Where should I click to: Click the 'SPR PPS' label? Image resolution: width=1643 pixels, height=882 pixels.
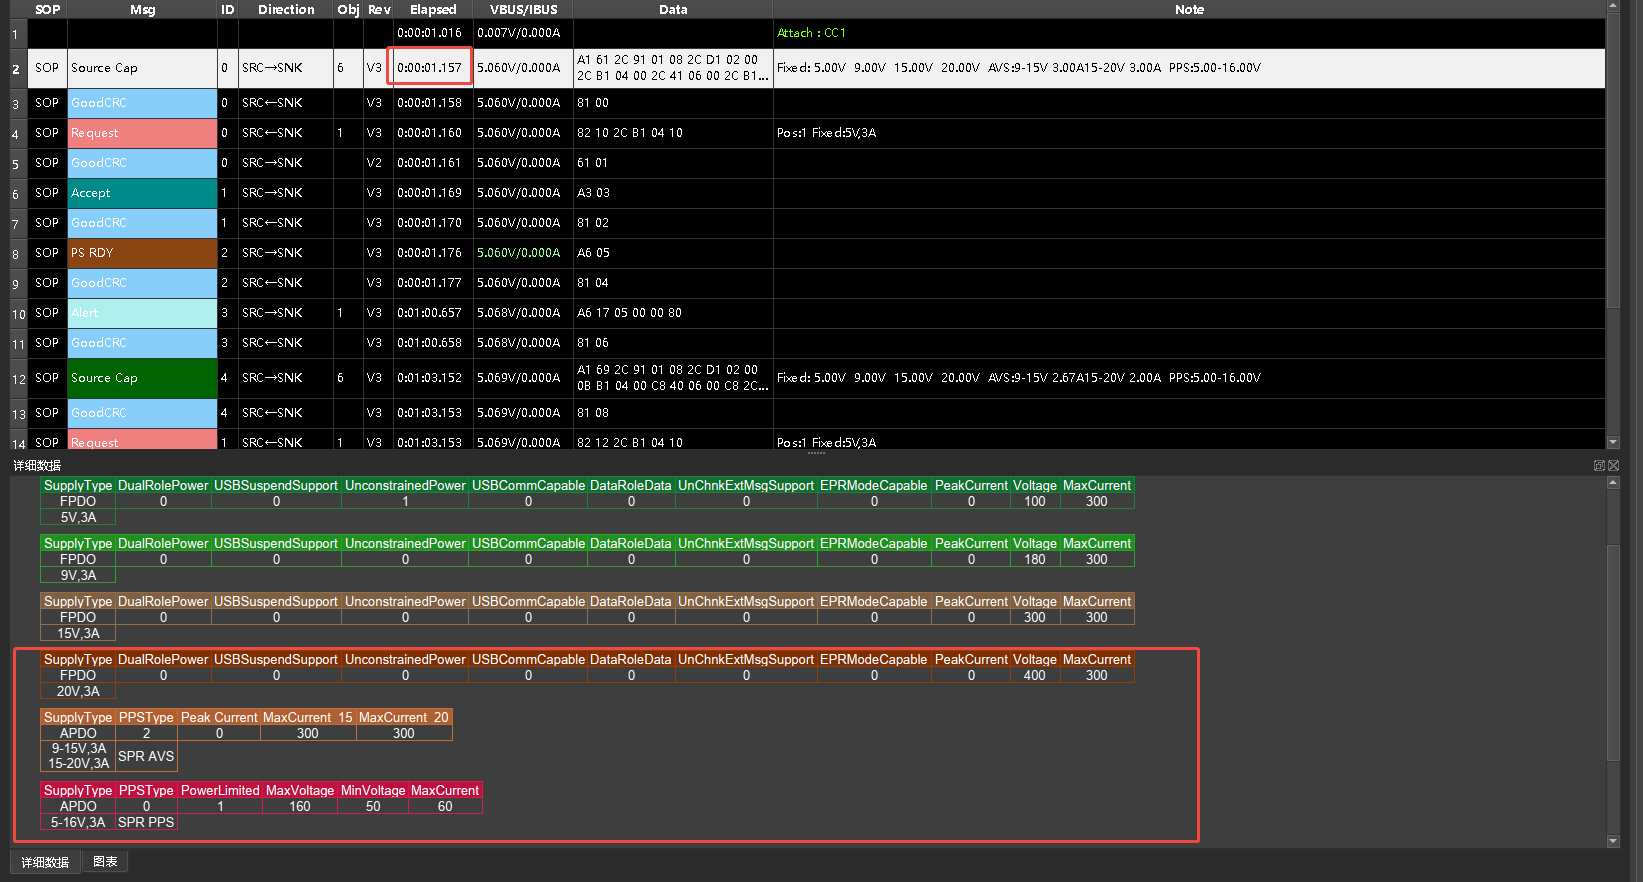[146, 822]
